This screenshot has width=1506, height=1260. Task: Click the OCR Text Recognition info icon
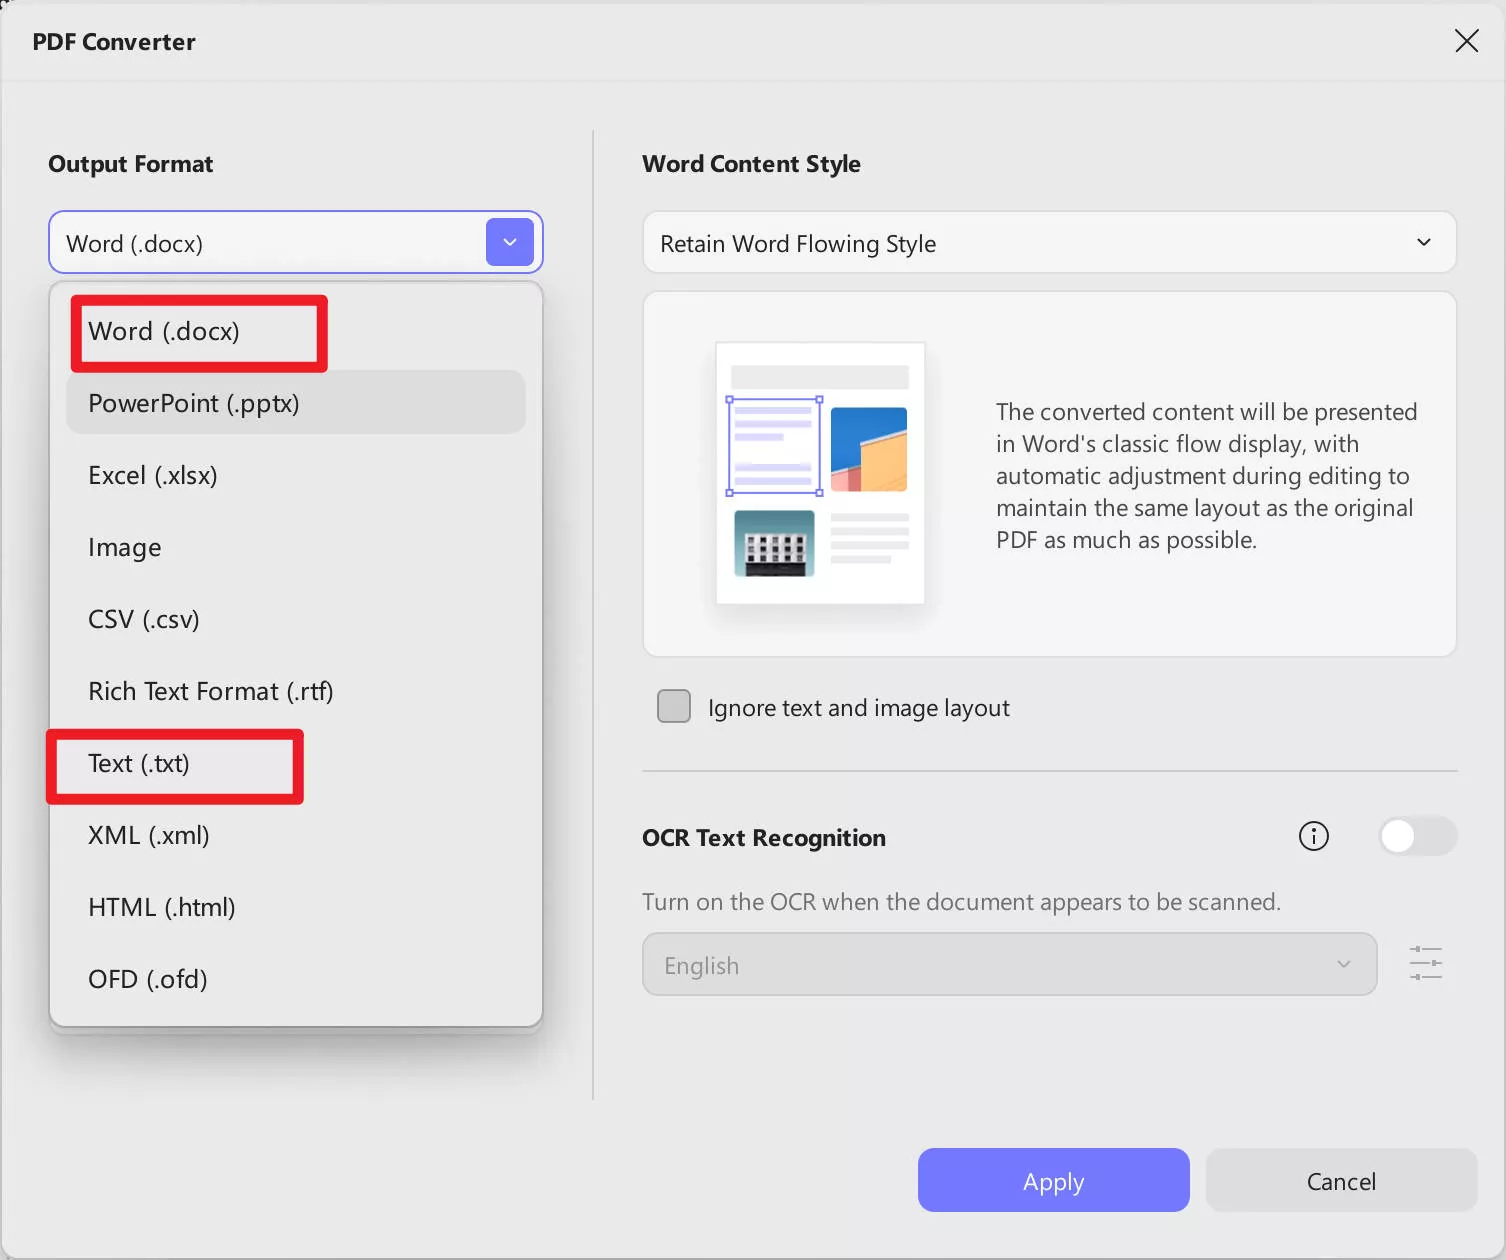(1313, 837)
